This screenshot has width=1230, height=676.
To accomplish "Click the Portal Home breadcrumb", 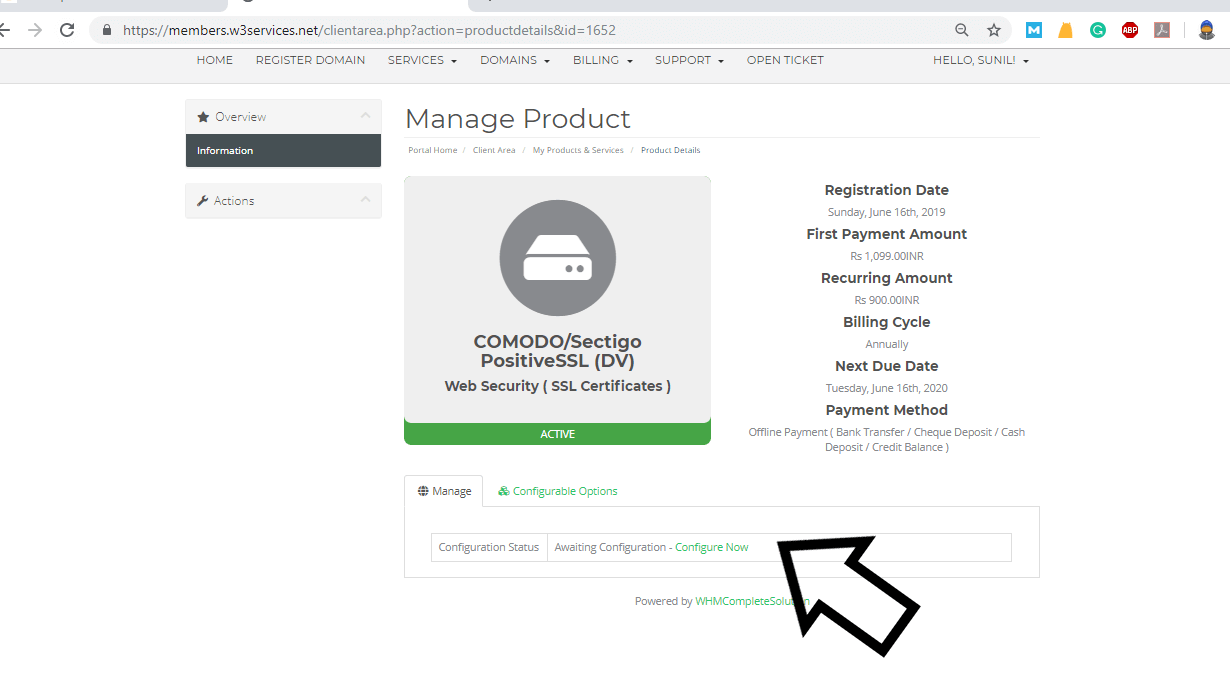I will [433, 150].
